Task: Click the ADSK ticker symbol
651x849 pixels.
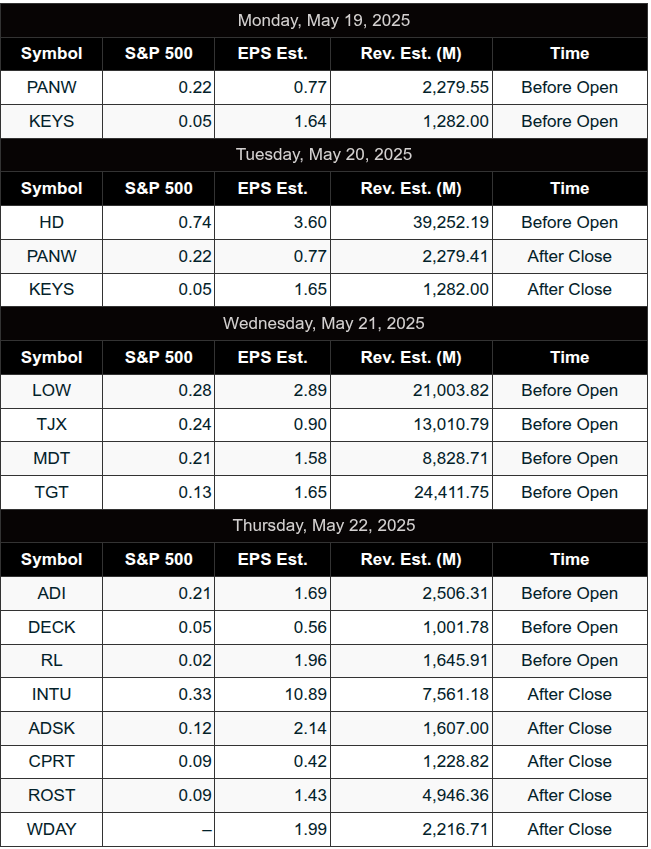Action: pos(51,728)
